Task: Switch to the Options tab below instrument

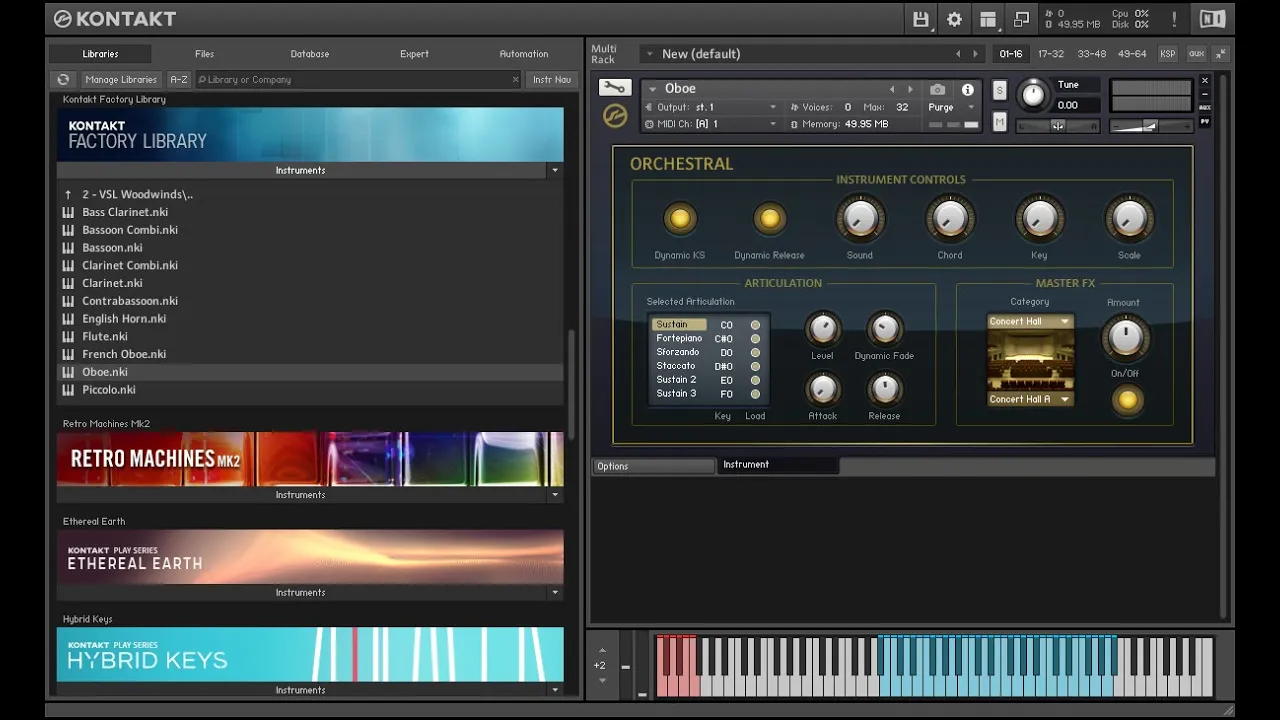Action: [654, 466]
